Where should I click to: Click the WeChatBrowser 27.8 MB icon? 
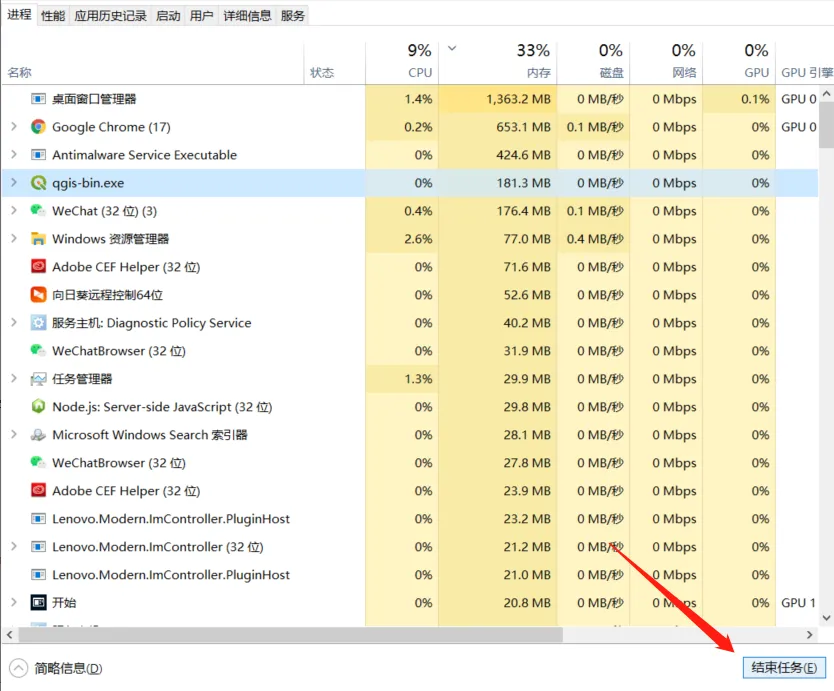pyautogui.click(x=38, y=463)
